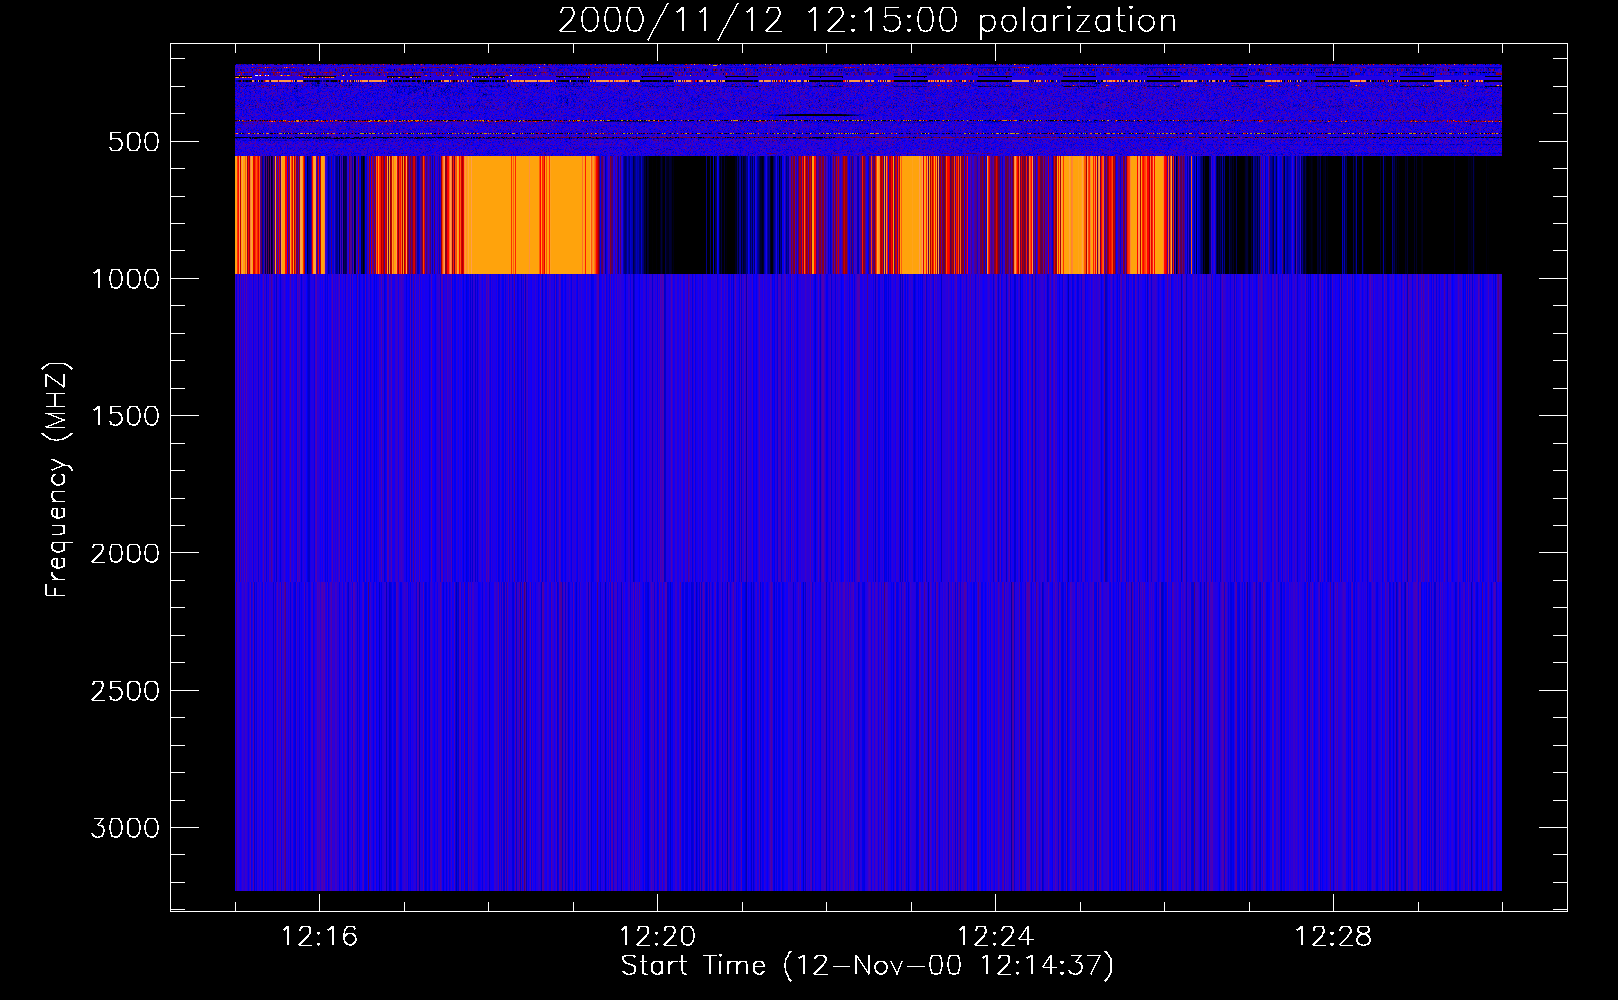Click the 12:20 time tick label
This screenshot has height=1000, width=1618.
click(x=658, y=937)
